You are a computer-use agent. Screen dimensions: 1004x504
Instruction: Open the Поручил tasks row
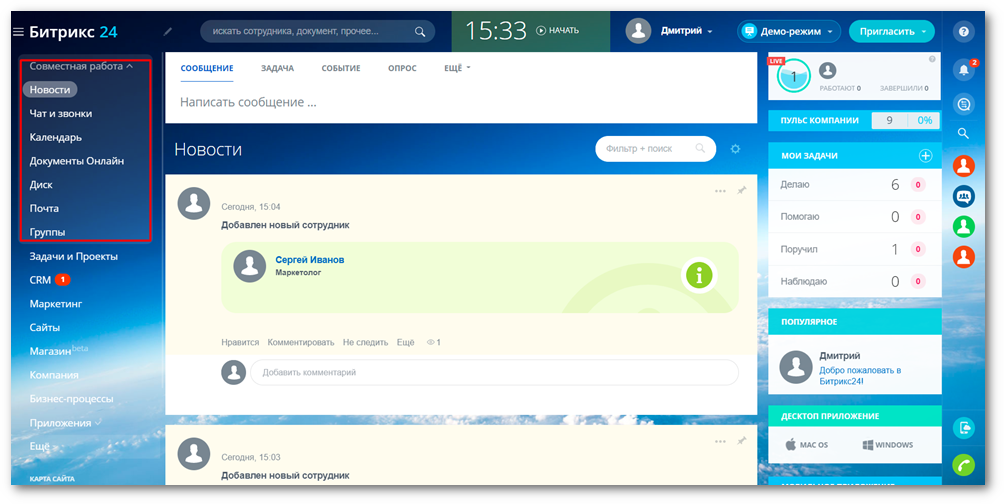[x=855, y=249]
